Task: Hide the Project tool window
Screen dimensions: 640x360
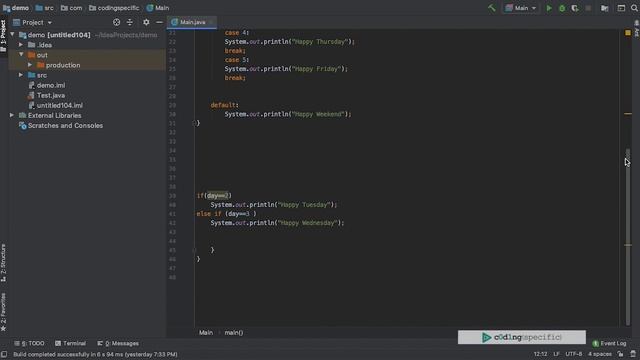Action: tap(159, 22)
